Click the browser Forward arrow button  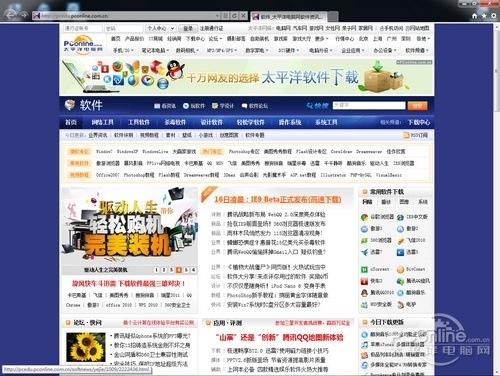click(x=24, y=15)
